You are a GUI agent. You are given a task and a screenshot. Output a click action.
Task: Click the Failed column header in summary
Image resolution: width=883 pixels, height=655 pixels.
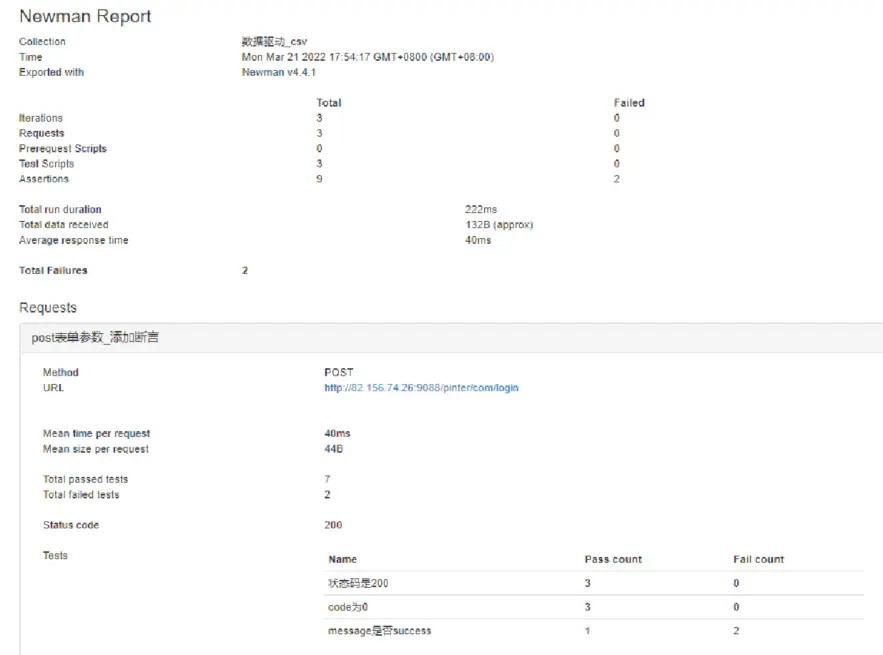629,103
